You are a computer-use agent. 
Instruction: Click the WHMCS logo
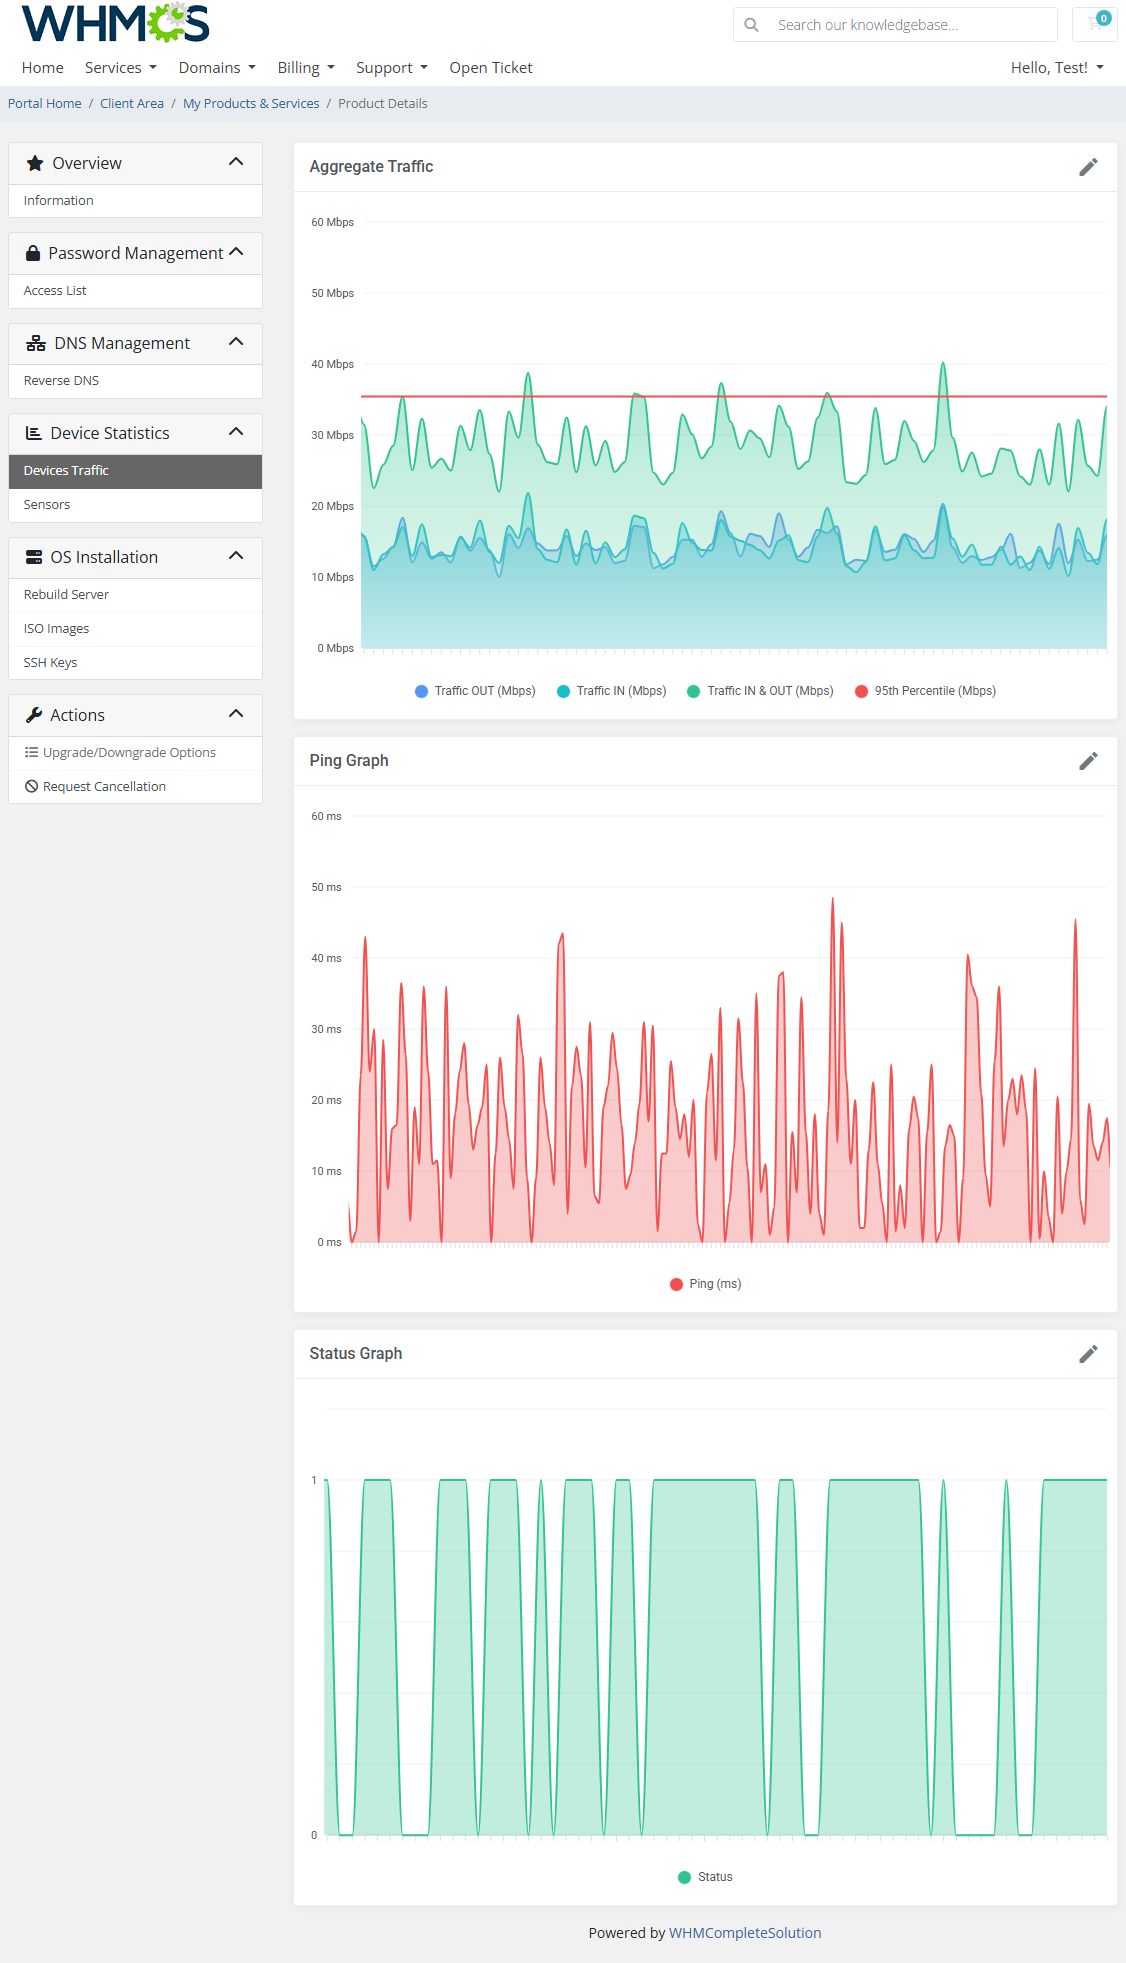(x=115, y=23)
